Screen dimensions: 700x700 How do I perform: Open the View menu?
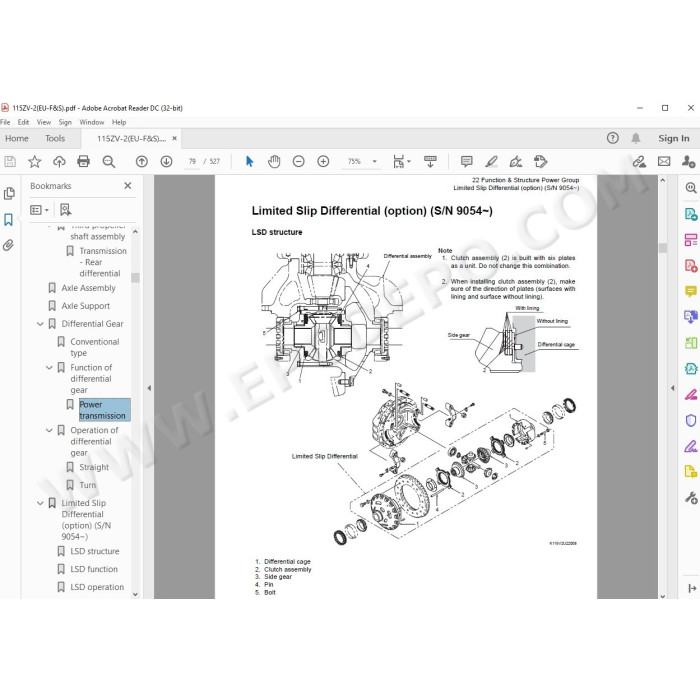click(44, 122)
